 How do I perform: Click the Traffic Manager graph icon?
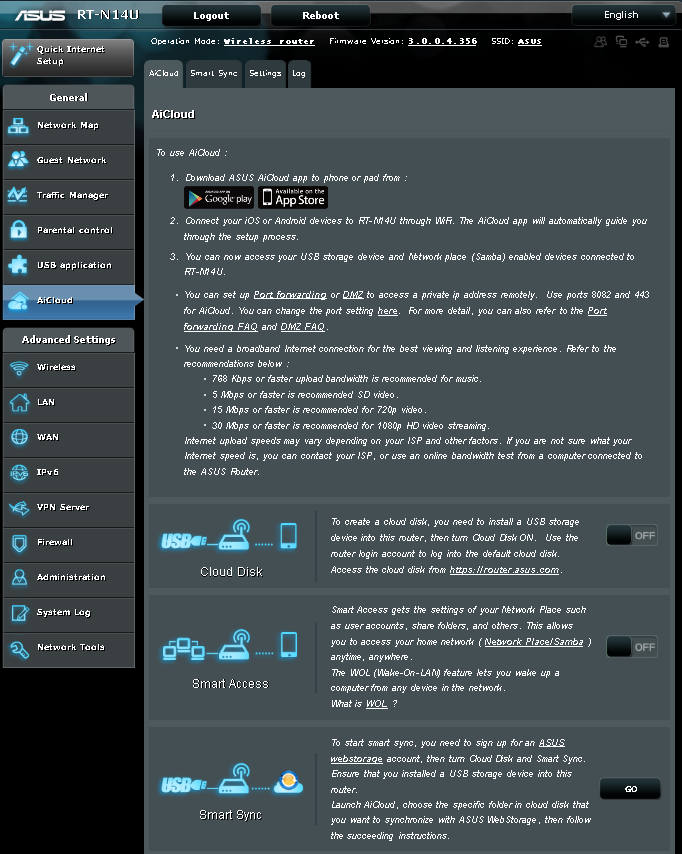point(19,194)
